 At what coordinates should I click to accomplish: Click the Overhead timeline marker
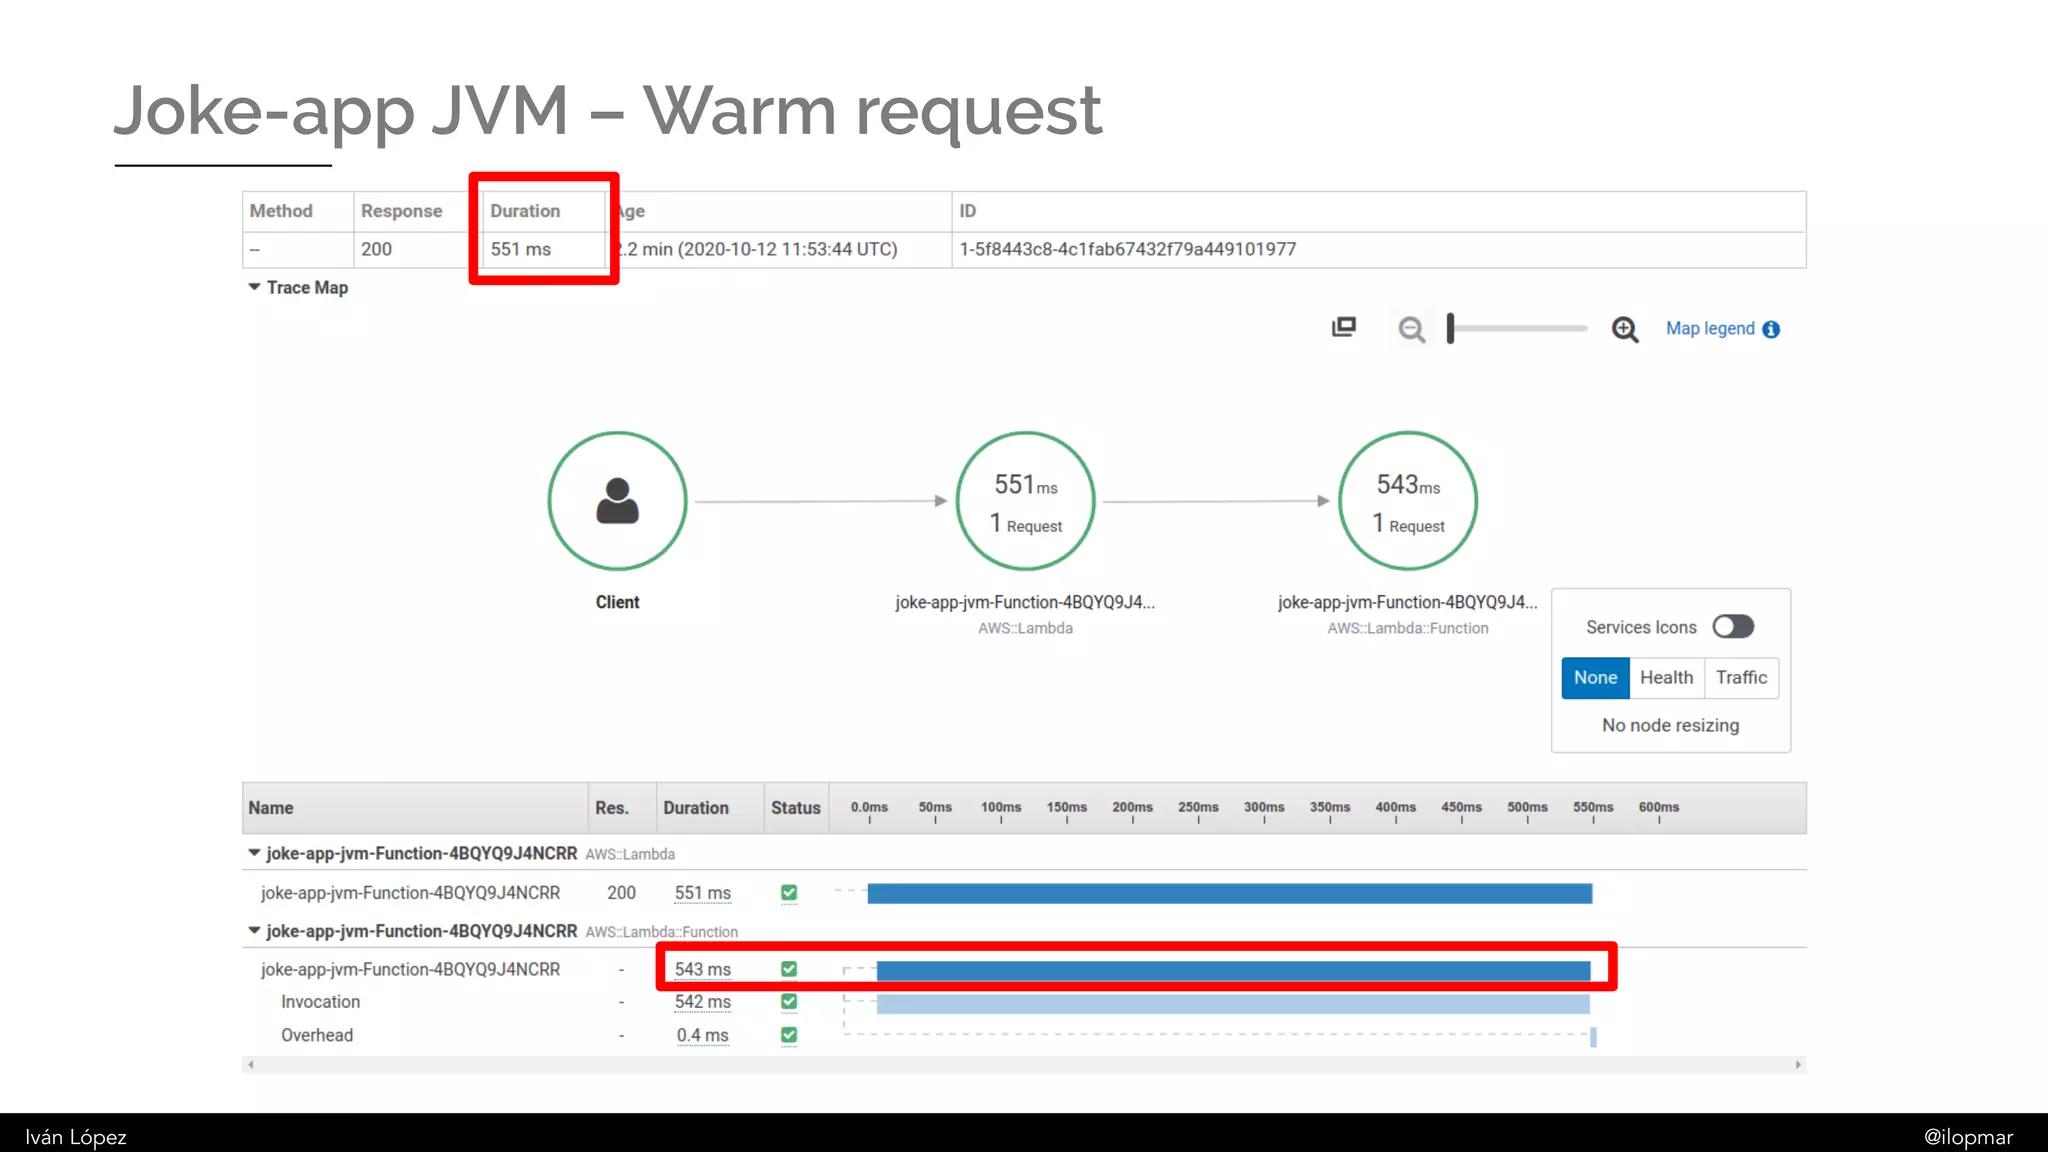coord(1593,1037)
